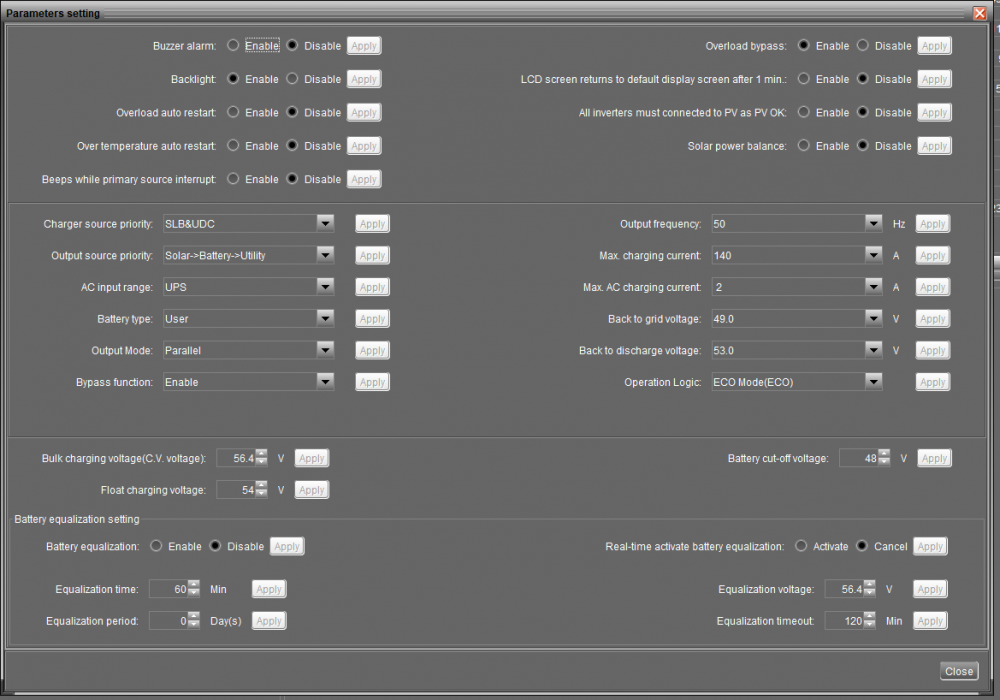Disable the Overload bypass option
1000x700 pixels.
tap(863, 45)
